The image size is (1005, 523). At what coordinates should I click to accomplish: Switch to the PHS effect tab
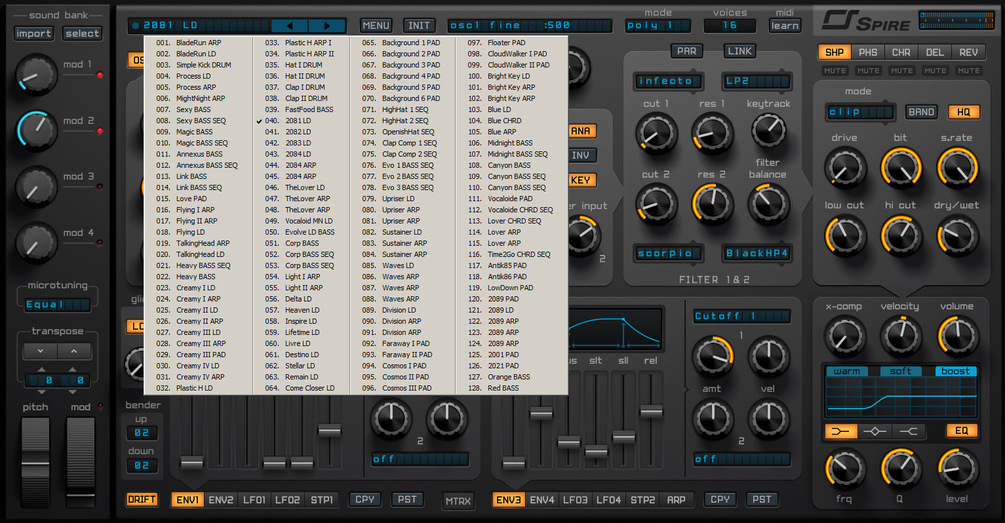tap(868, 53)
